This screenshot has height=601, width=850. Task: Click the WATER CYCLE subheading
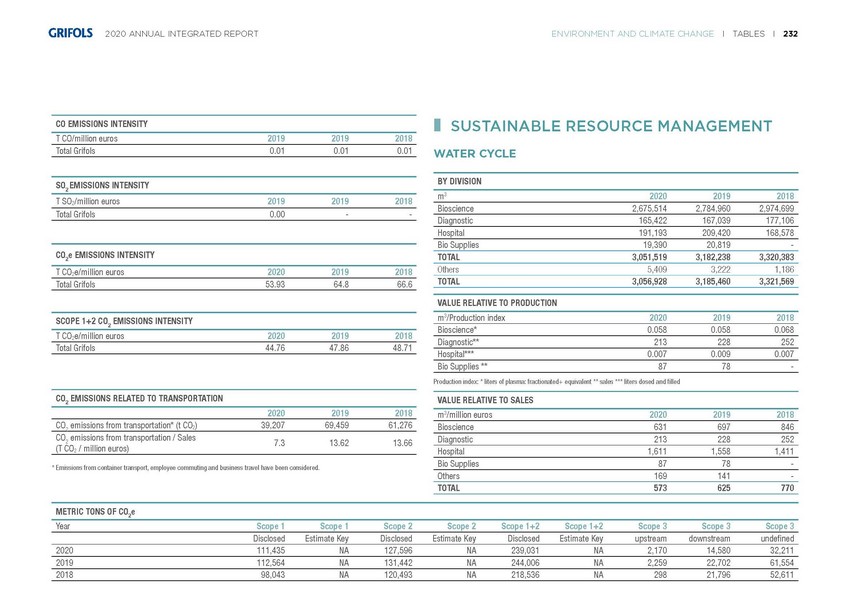pos(473,154)
